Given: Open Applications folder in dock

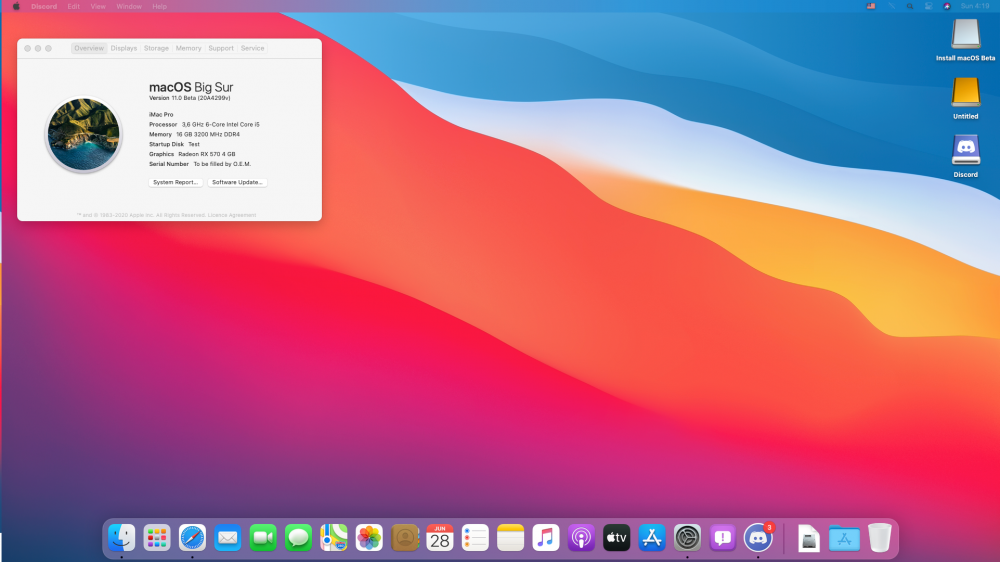Looking at the screenshot, I should click(844, 538).
